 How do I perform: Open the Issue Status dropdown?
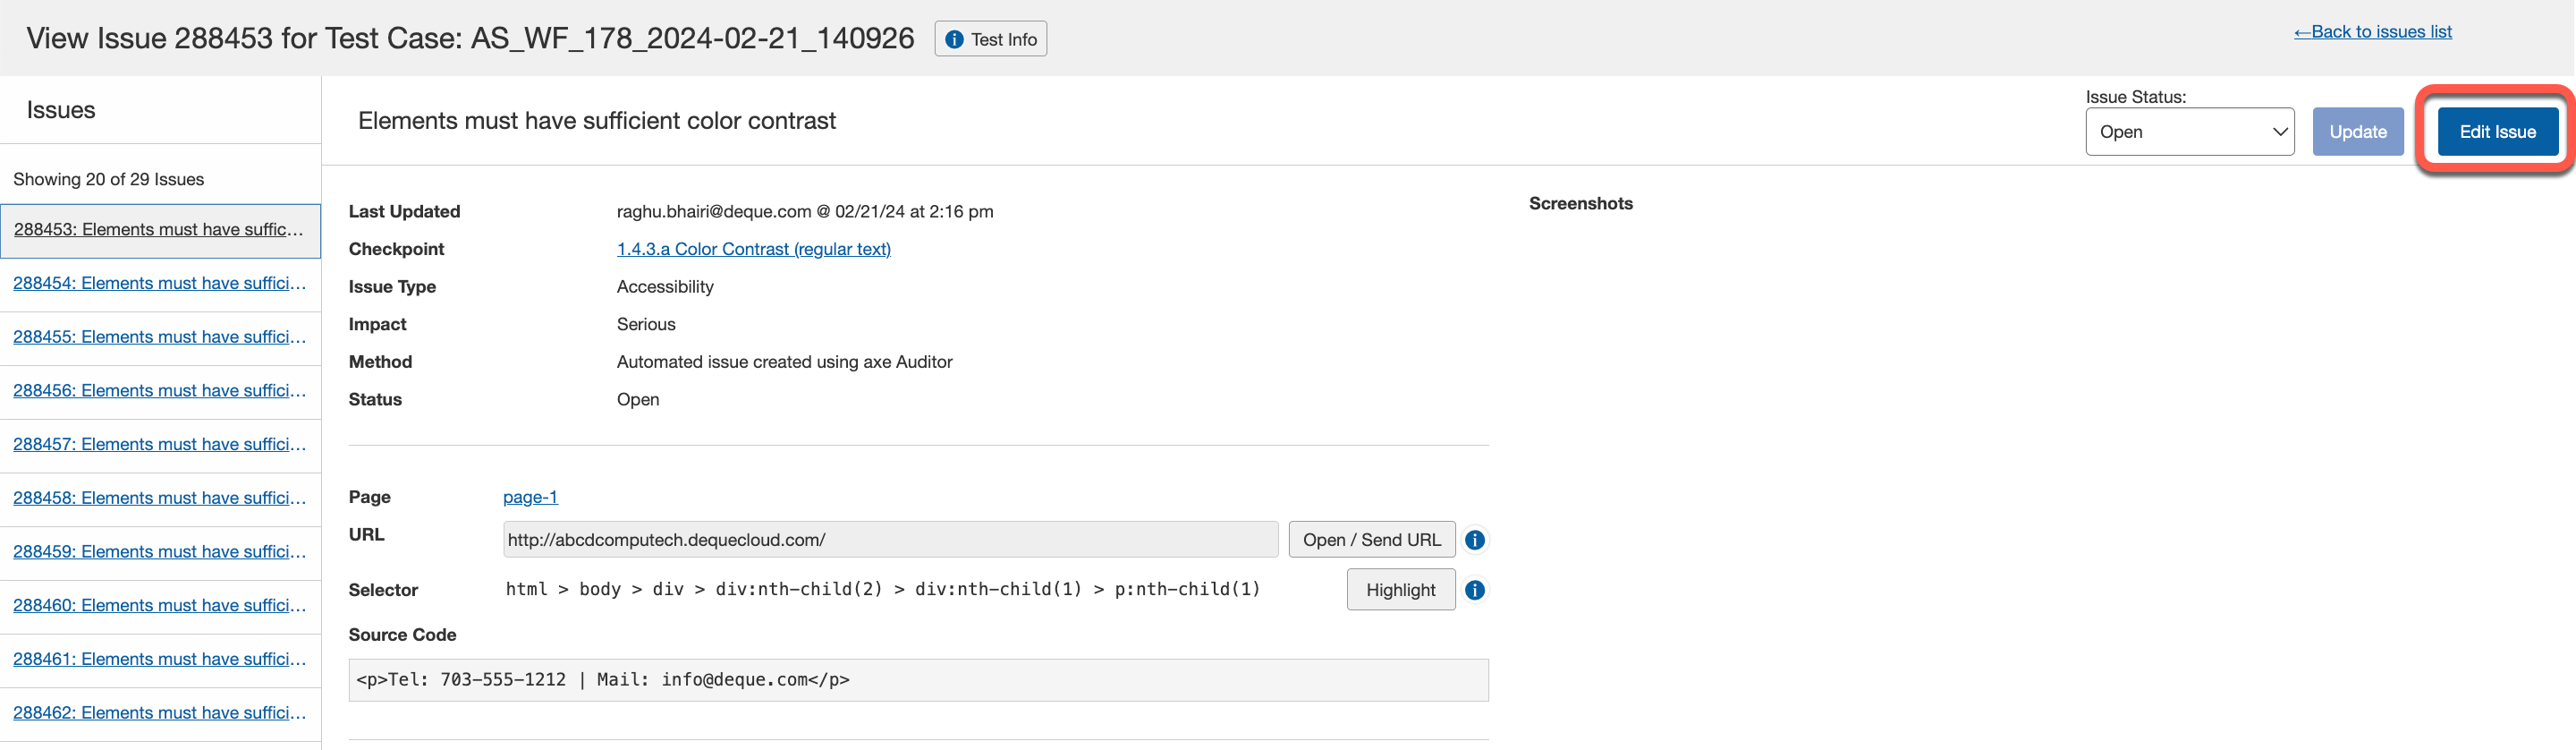[2189, 132]
